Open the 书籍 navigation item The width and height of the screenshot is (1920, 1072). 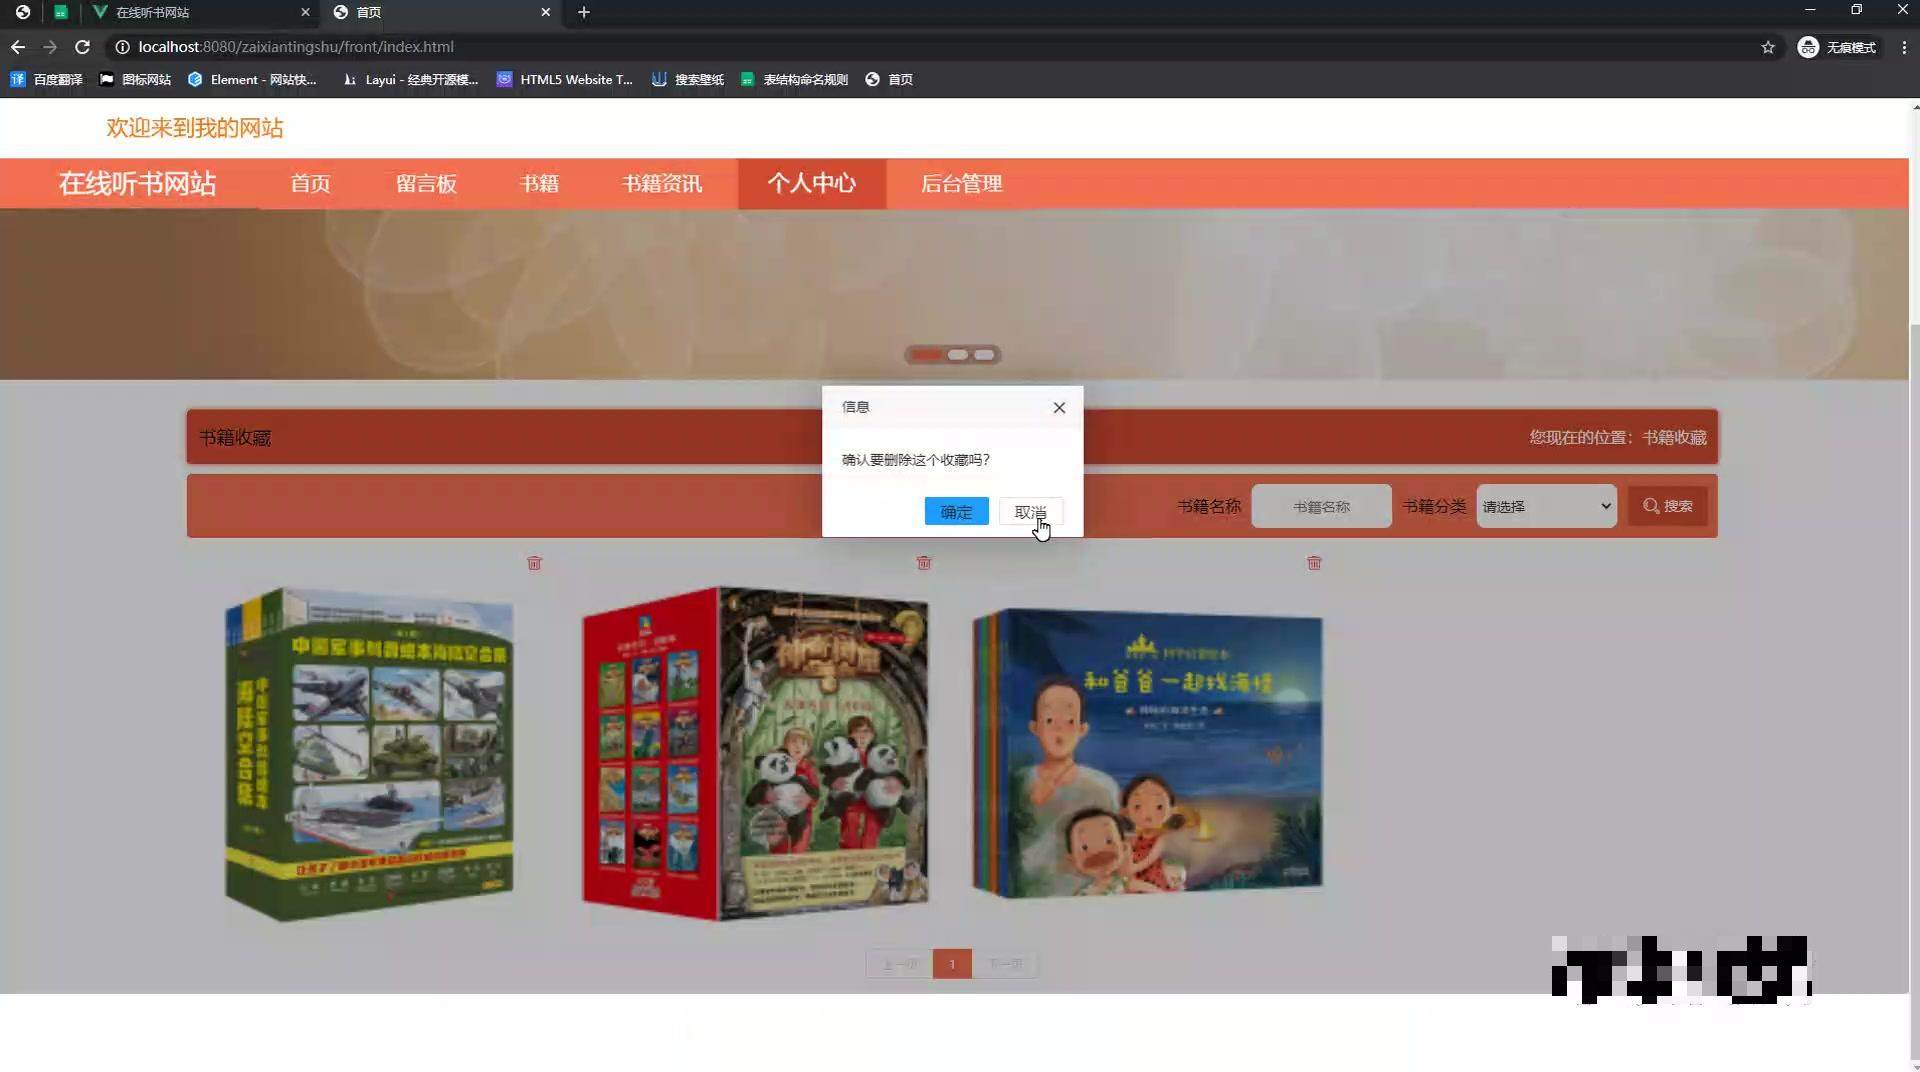539,183
